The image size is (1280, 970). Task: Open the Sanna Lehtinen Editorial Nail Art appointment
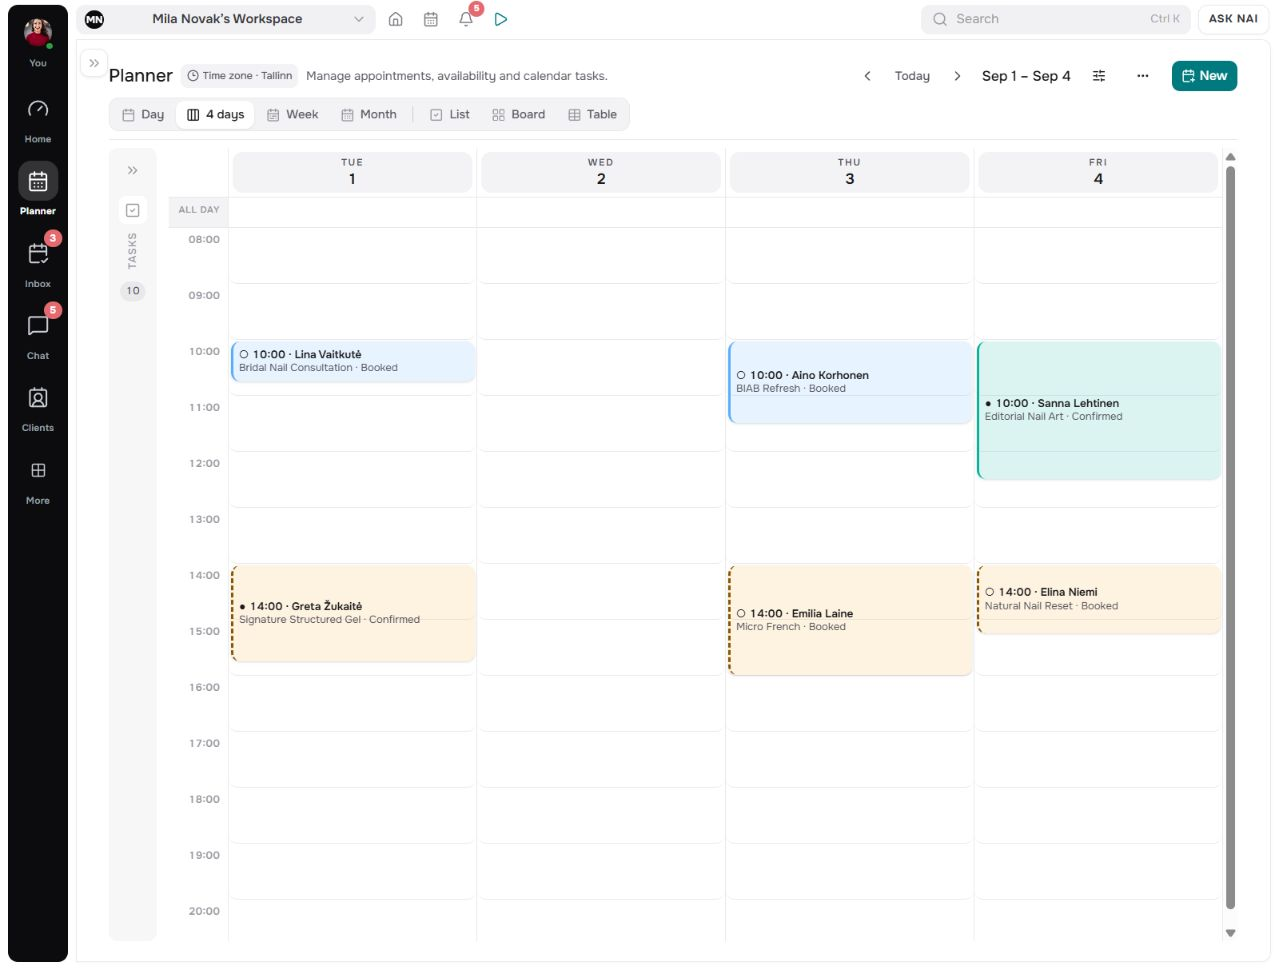coord(1099,411)
